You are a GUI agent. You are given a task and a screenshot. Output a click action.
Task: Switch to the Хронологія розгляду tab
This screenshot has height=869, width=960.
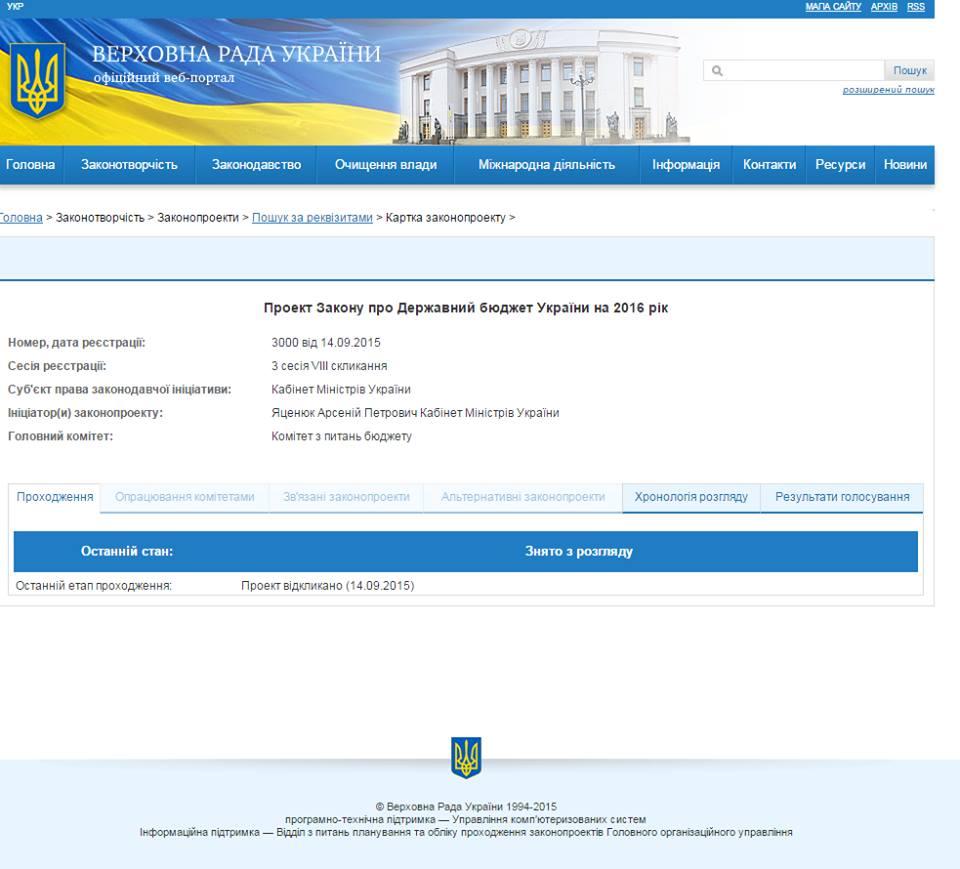pyautogui.click(x=691, y=497)
